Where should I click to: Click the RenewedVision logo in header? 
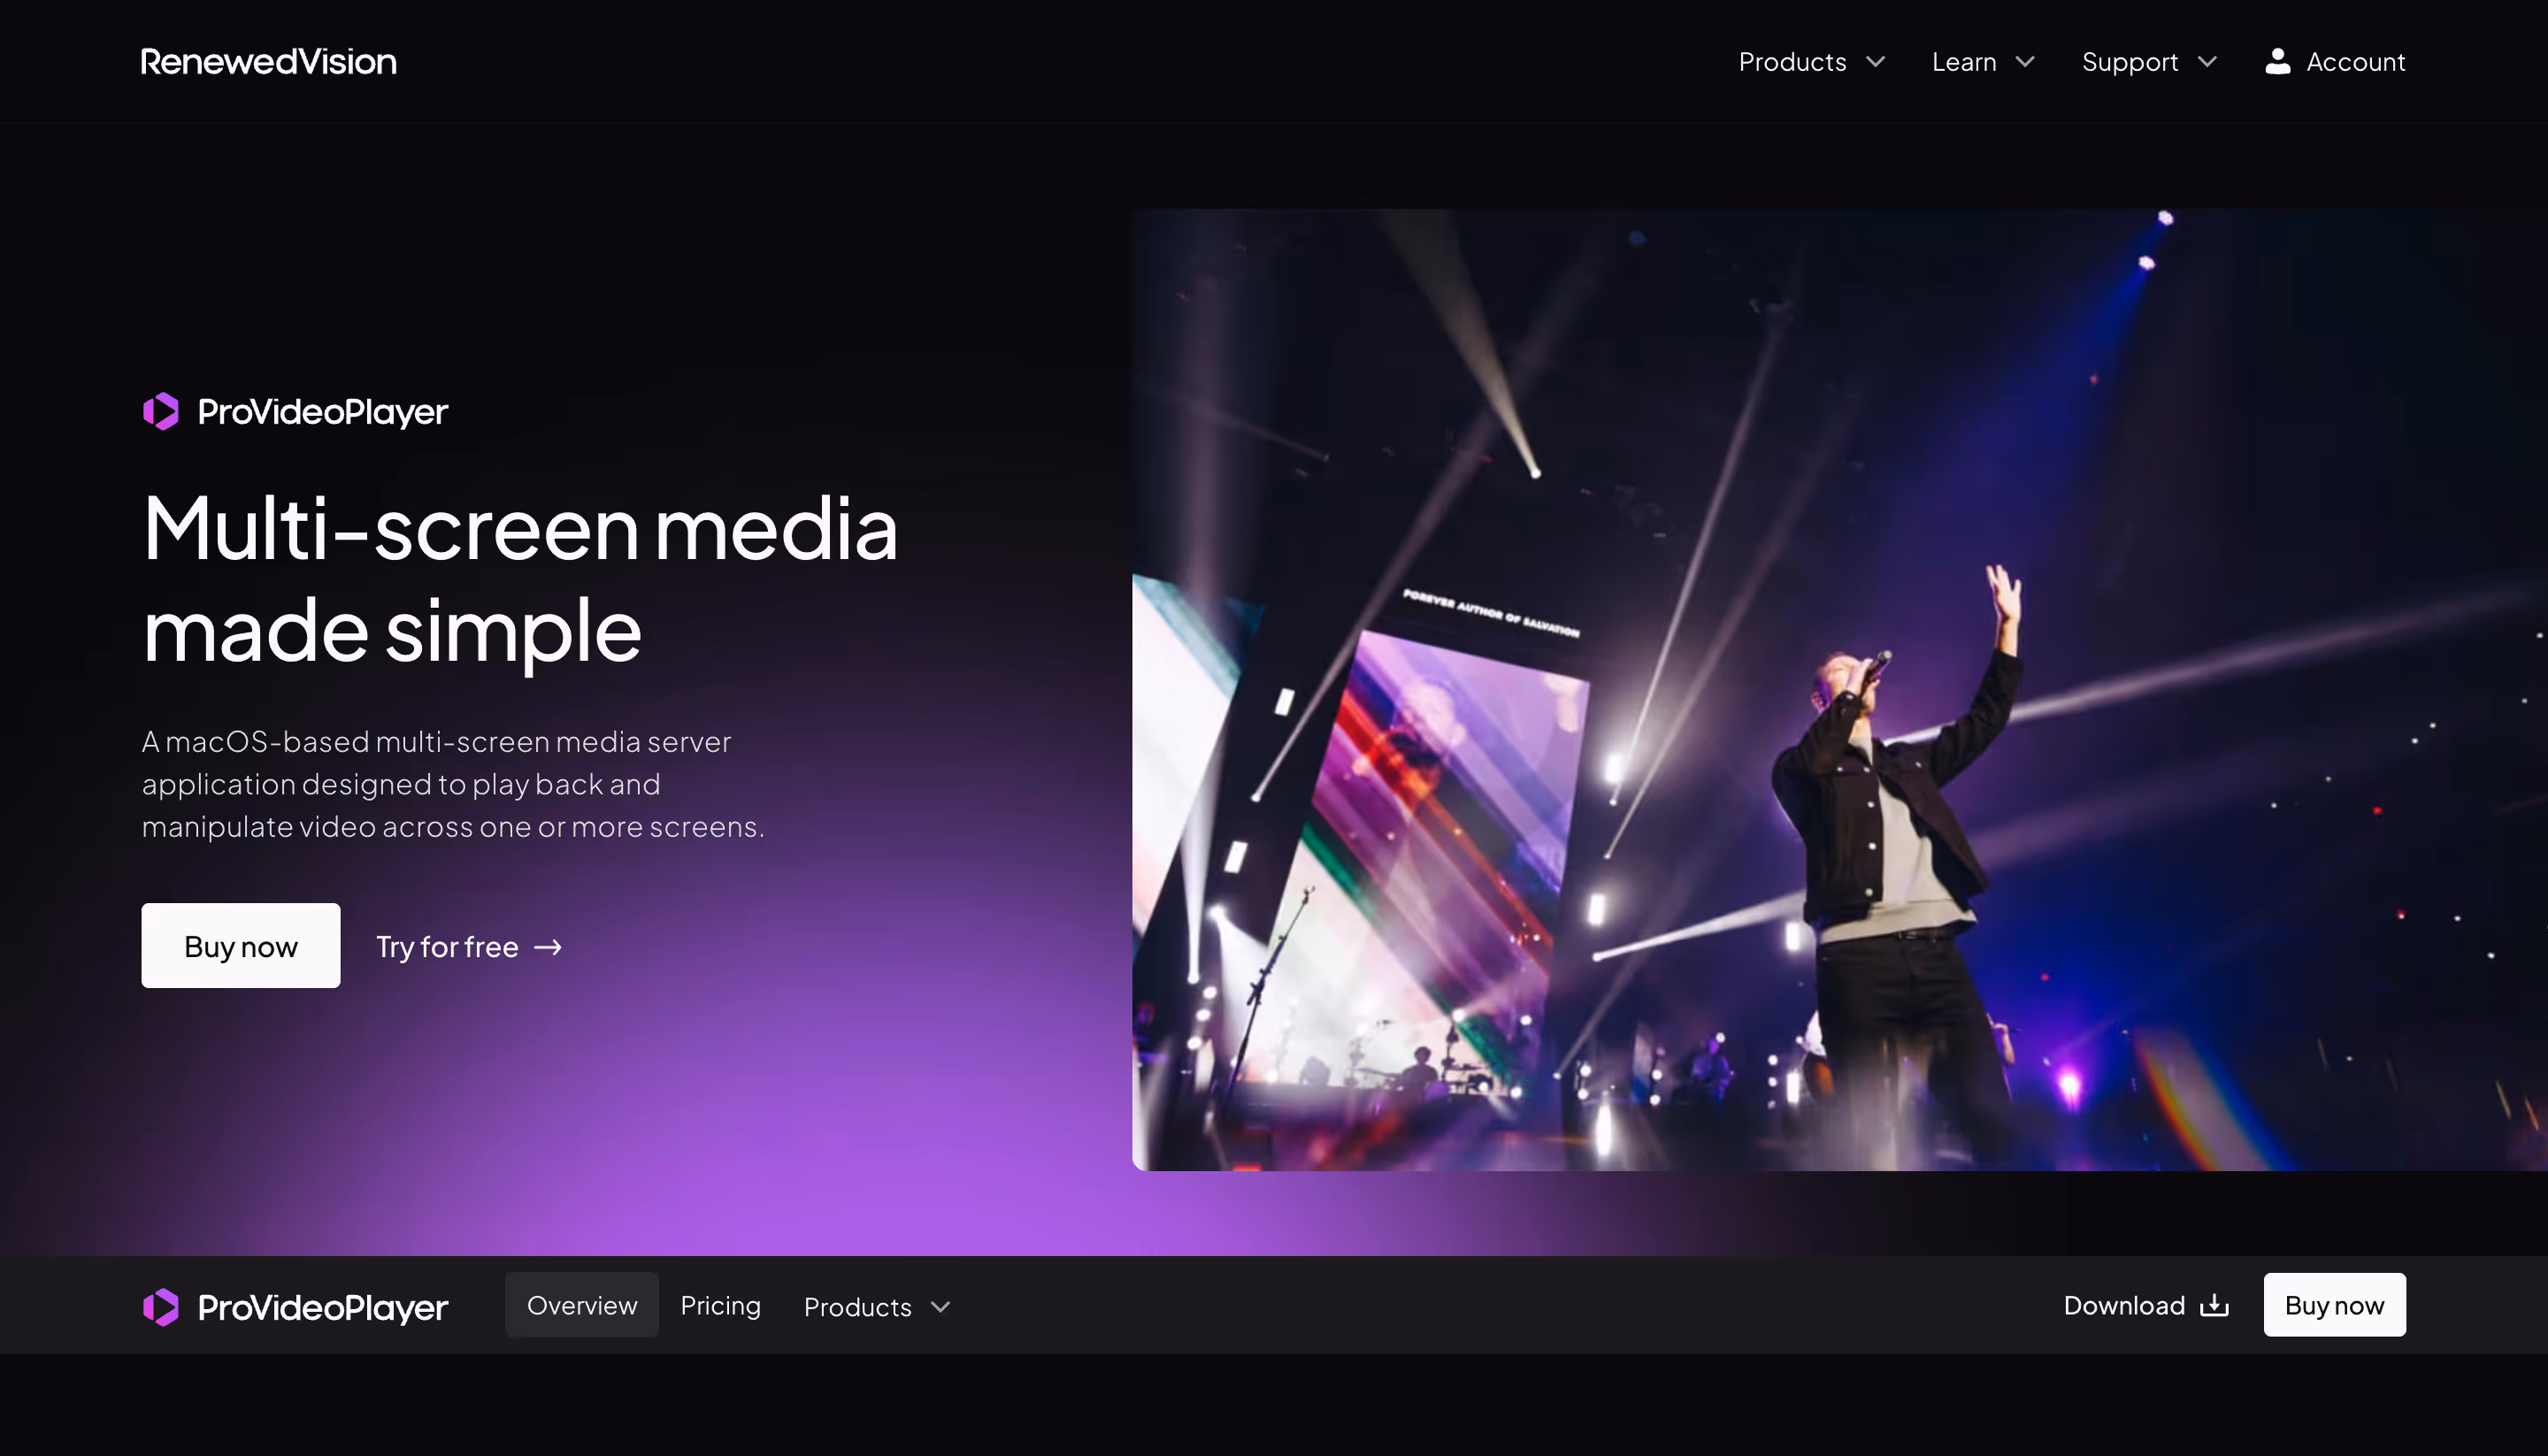pyautogui.click(x=268, y=62)
